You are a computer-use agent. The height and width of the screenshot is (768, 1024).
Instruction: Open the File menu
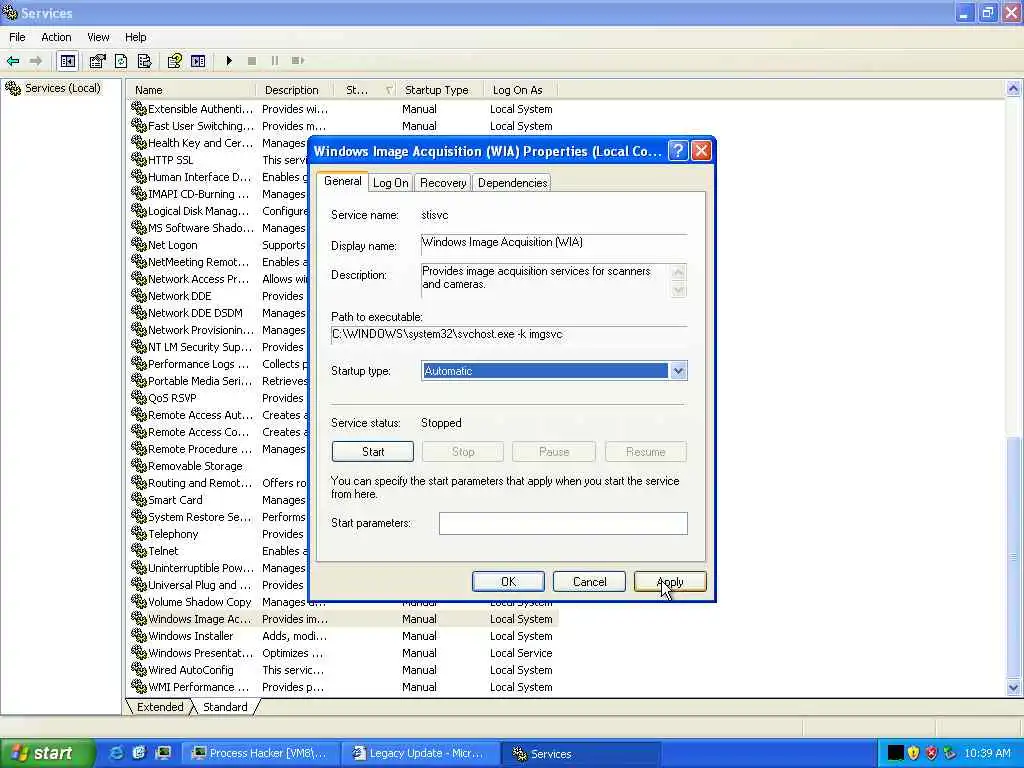click(x=17, y=37)
